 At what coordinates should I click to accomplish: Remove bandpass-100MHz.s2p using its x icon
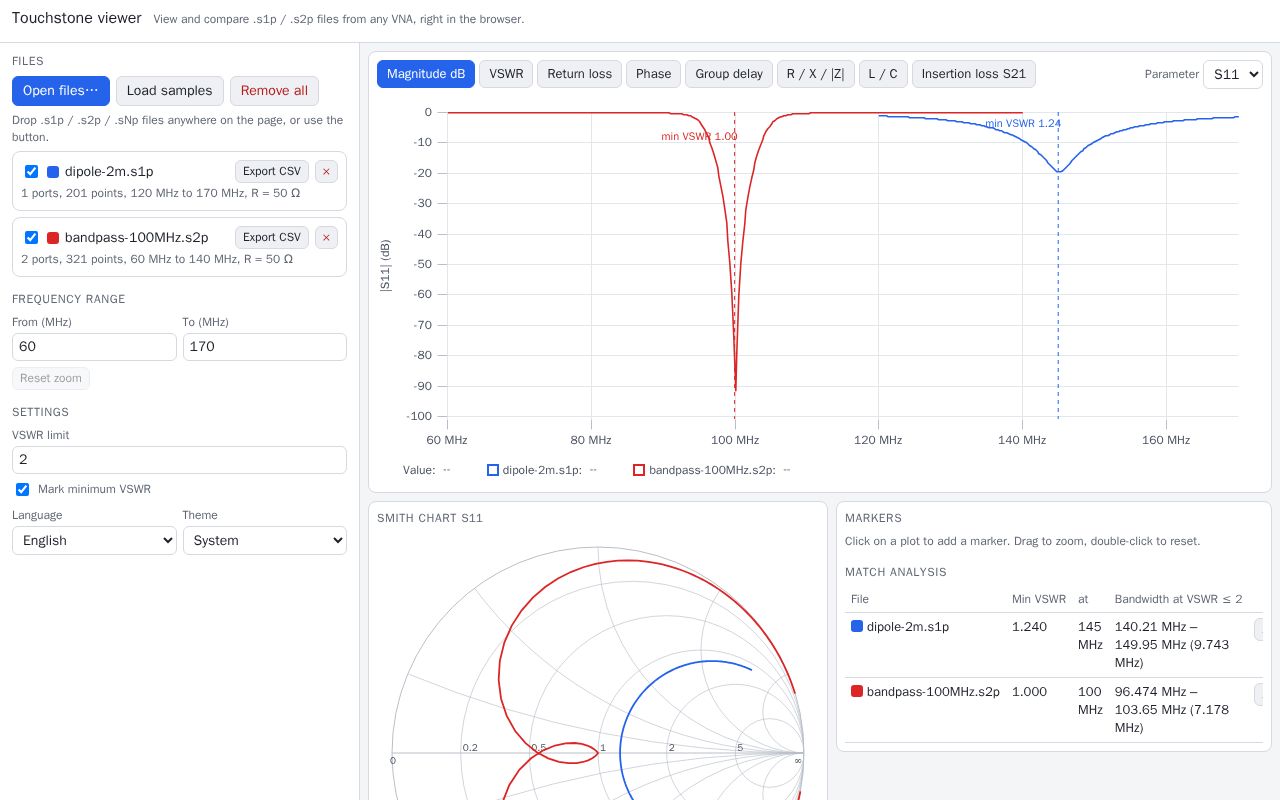326,237
